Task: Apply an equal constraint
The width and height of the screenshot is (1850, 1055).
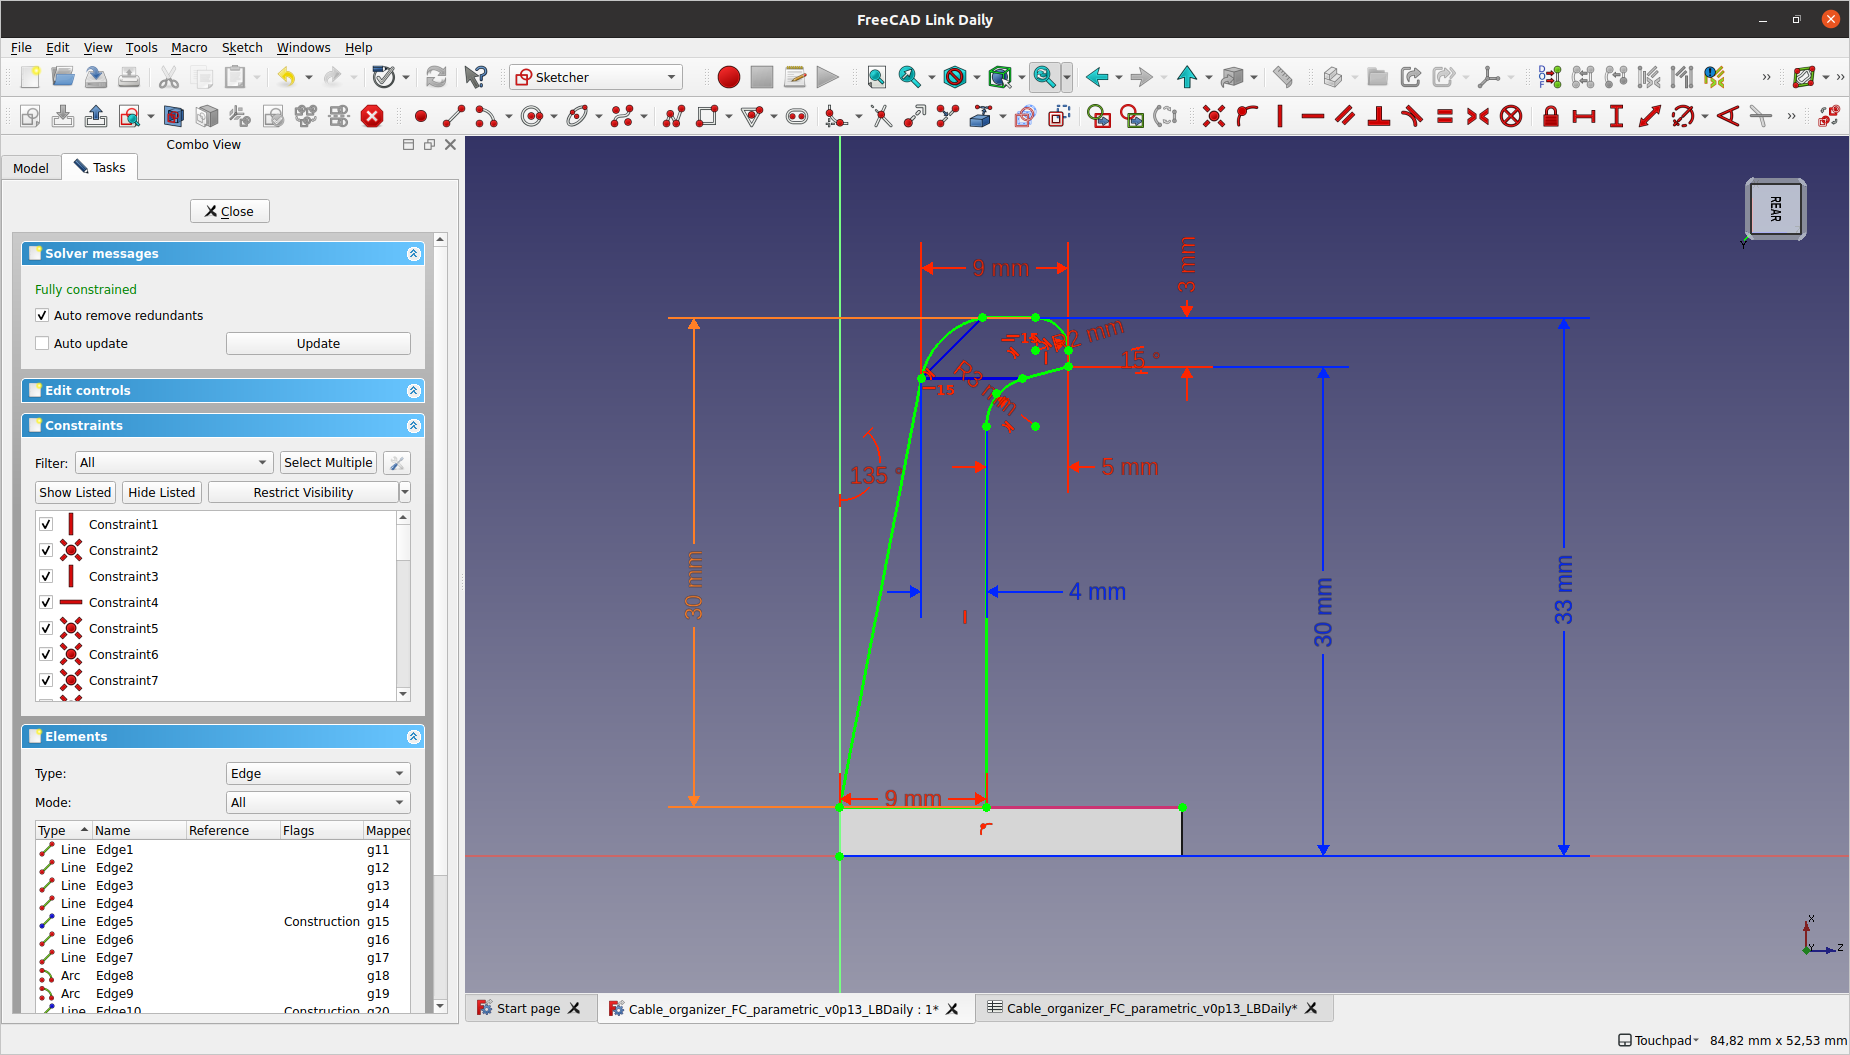Action: pos(1446,116)
